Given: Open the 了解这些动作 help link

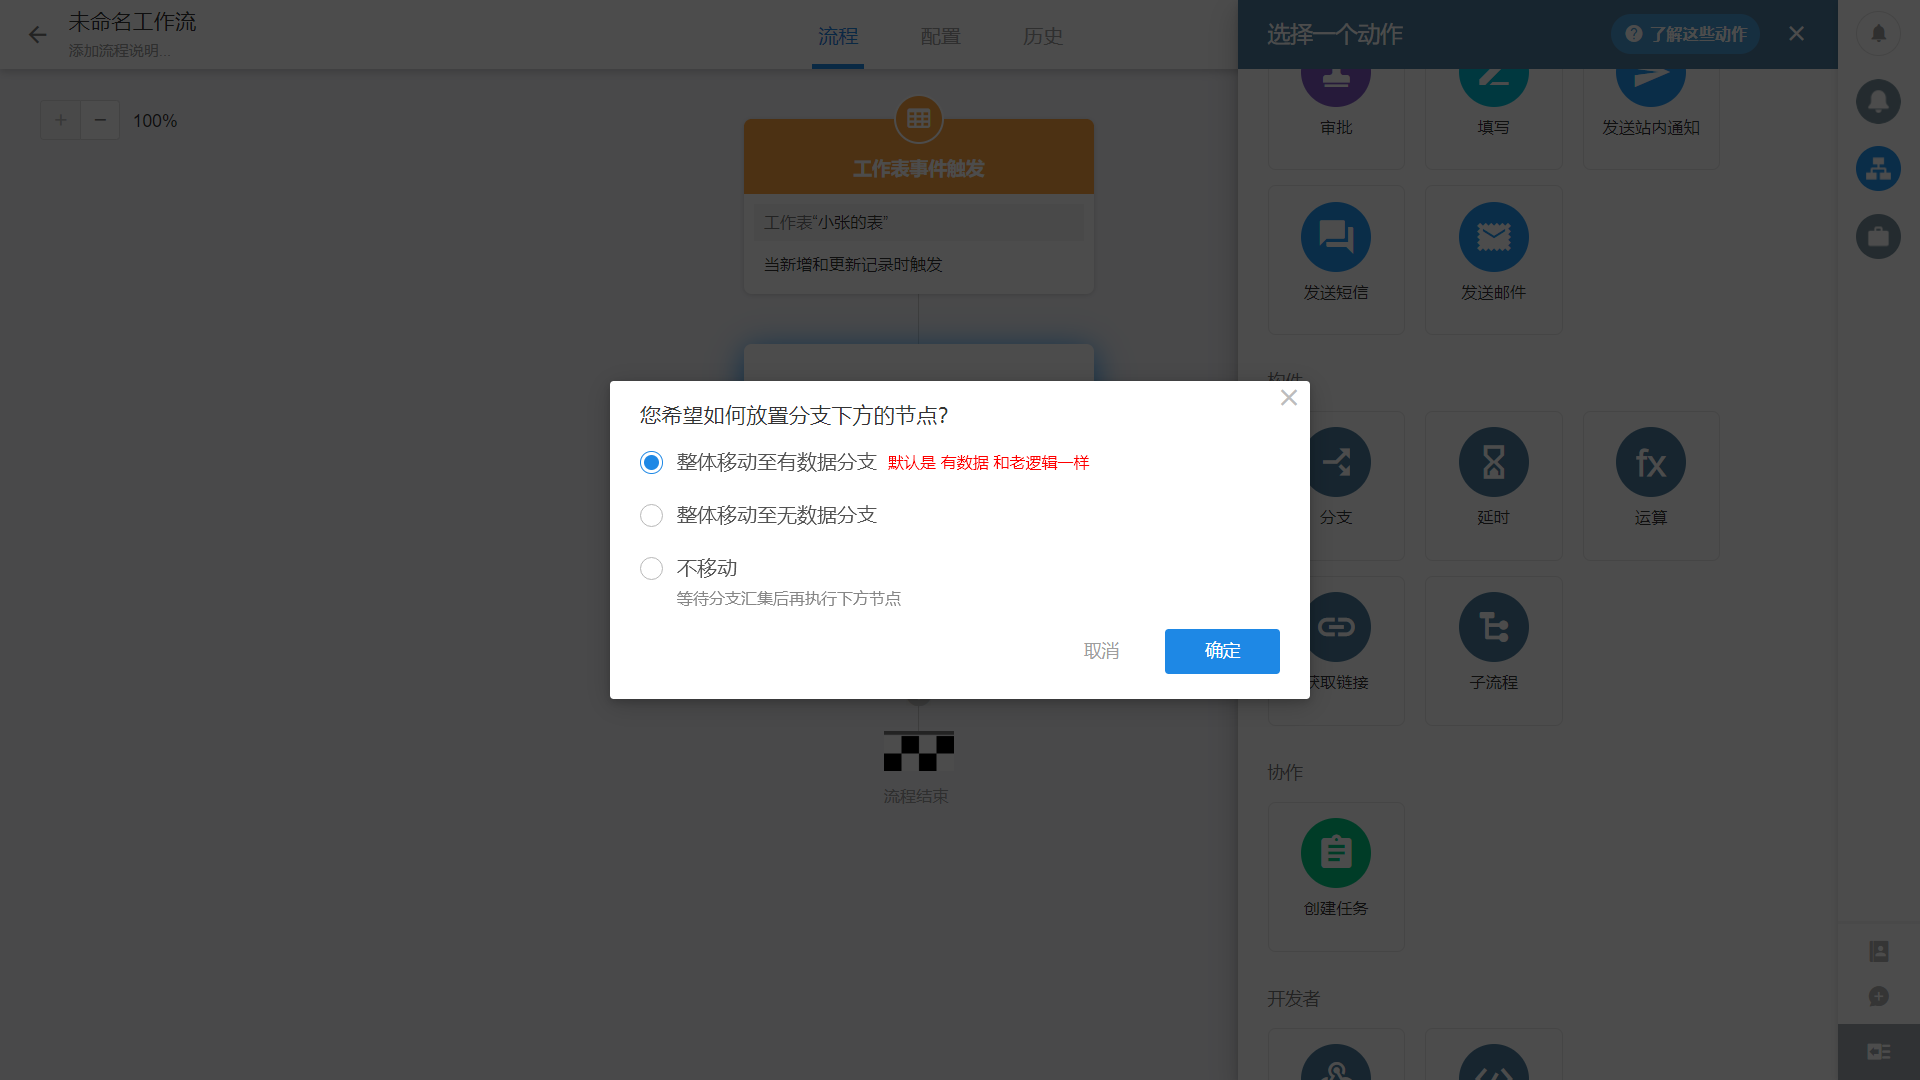Looking at the screenshot, I should [x=1685, y=34].
